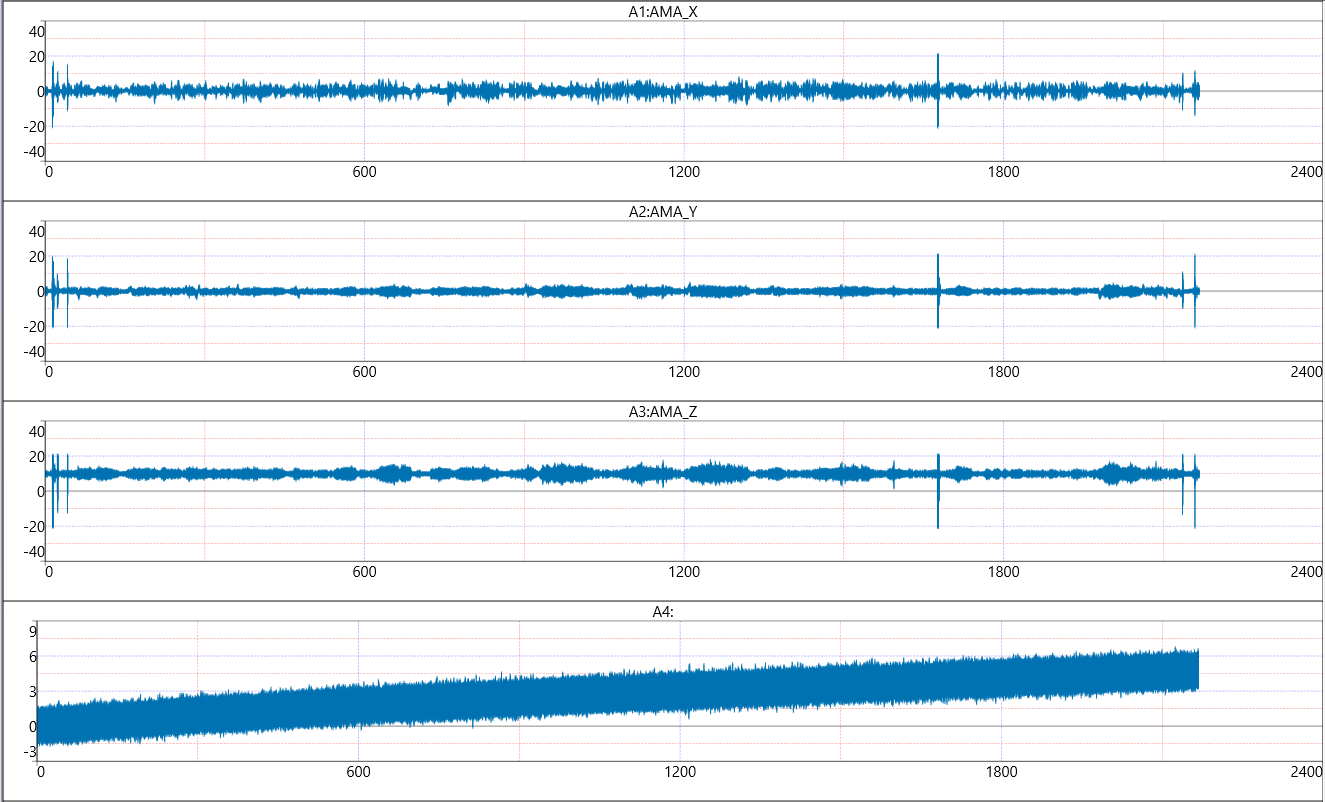The width and height of the screenshot is (1325, 802).
Task: Click the 0 x-axis label under A4 chart
Action: pos(40,772)
